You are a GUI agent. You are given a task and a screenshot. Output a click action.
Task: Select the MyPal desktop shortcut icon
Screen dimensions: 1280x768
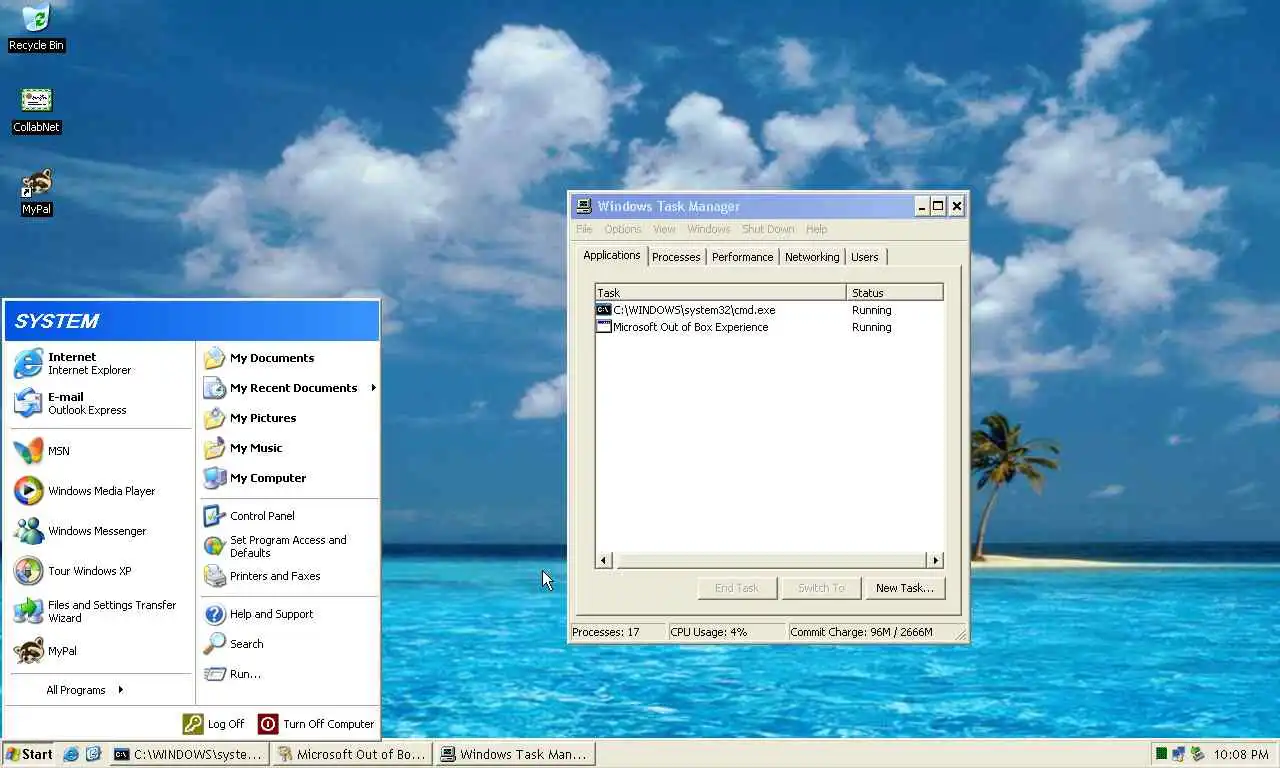click(36, 192)
